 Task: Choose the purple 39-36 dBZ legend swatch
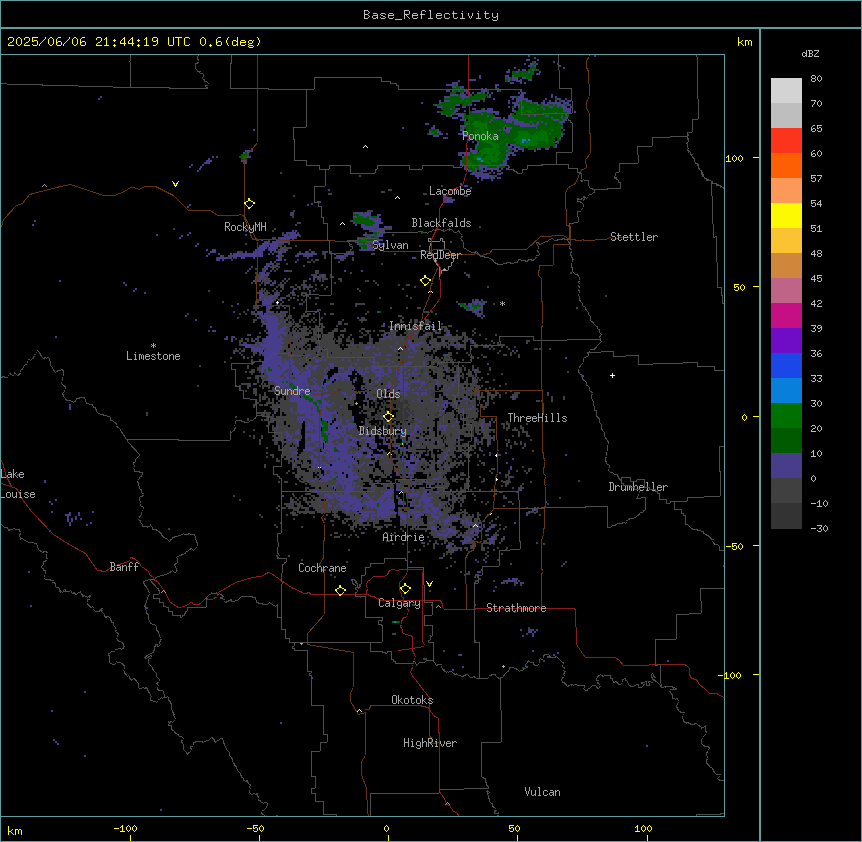[x=786, y=341]
